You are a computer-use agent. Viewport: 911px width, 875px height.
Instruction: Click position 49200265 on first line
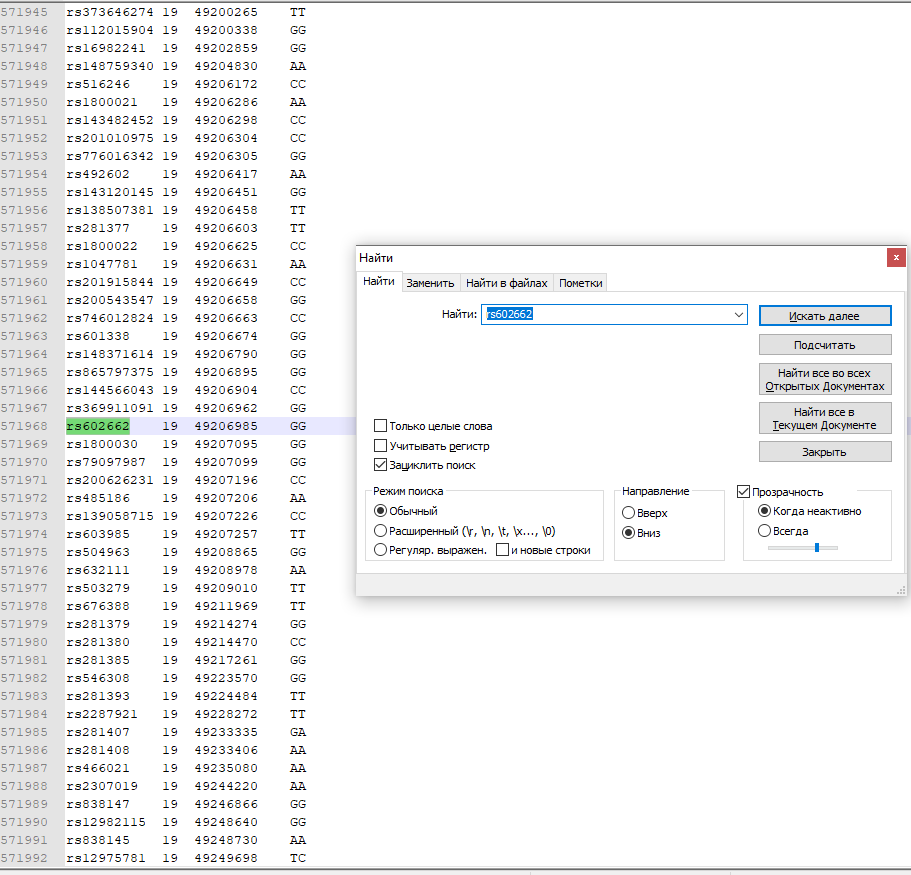point(226,12)
